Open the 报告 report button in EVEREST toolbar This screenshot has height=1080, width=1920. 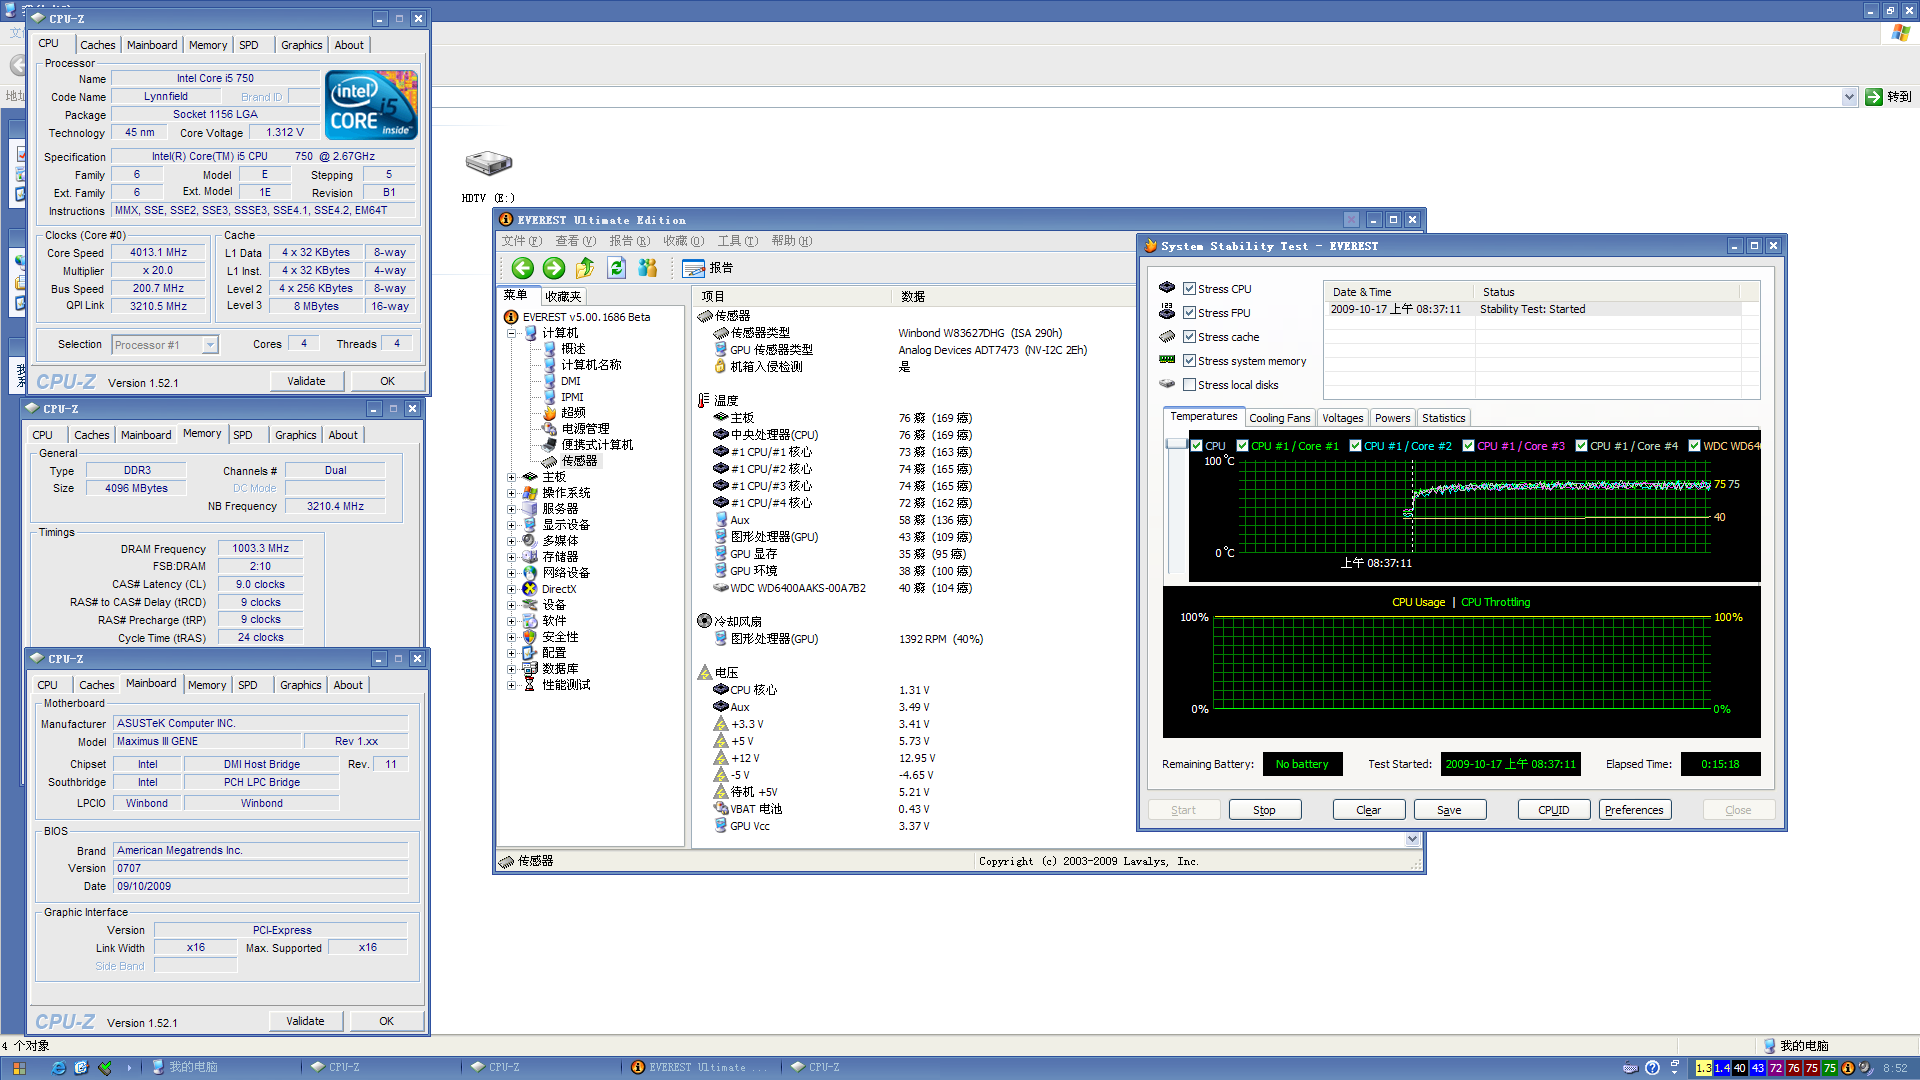[708, 268]
